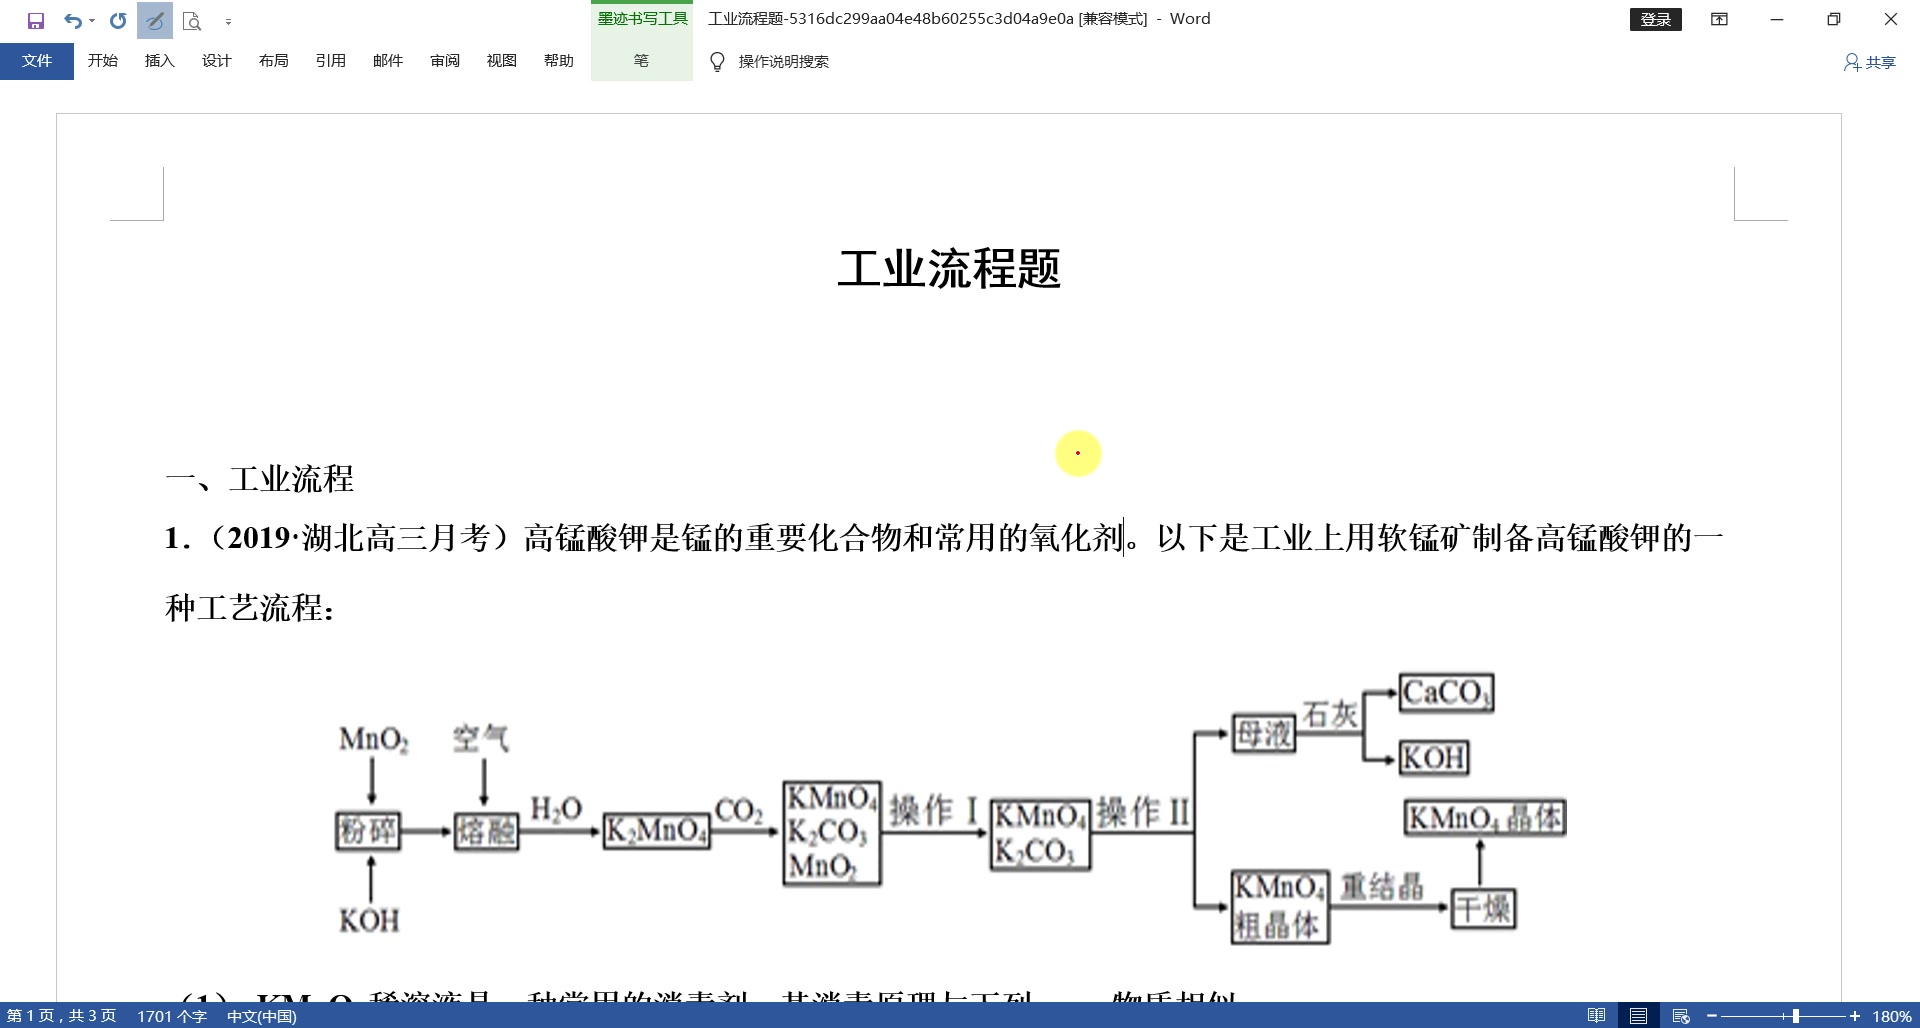This screenshot has width=1920, height=1028.
Task: Click the heading 一、工业流程
Action: [x=260, y=479]
